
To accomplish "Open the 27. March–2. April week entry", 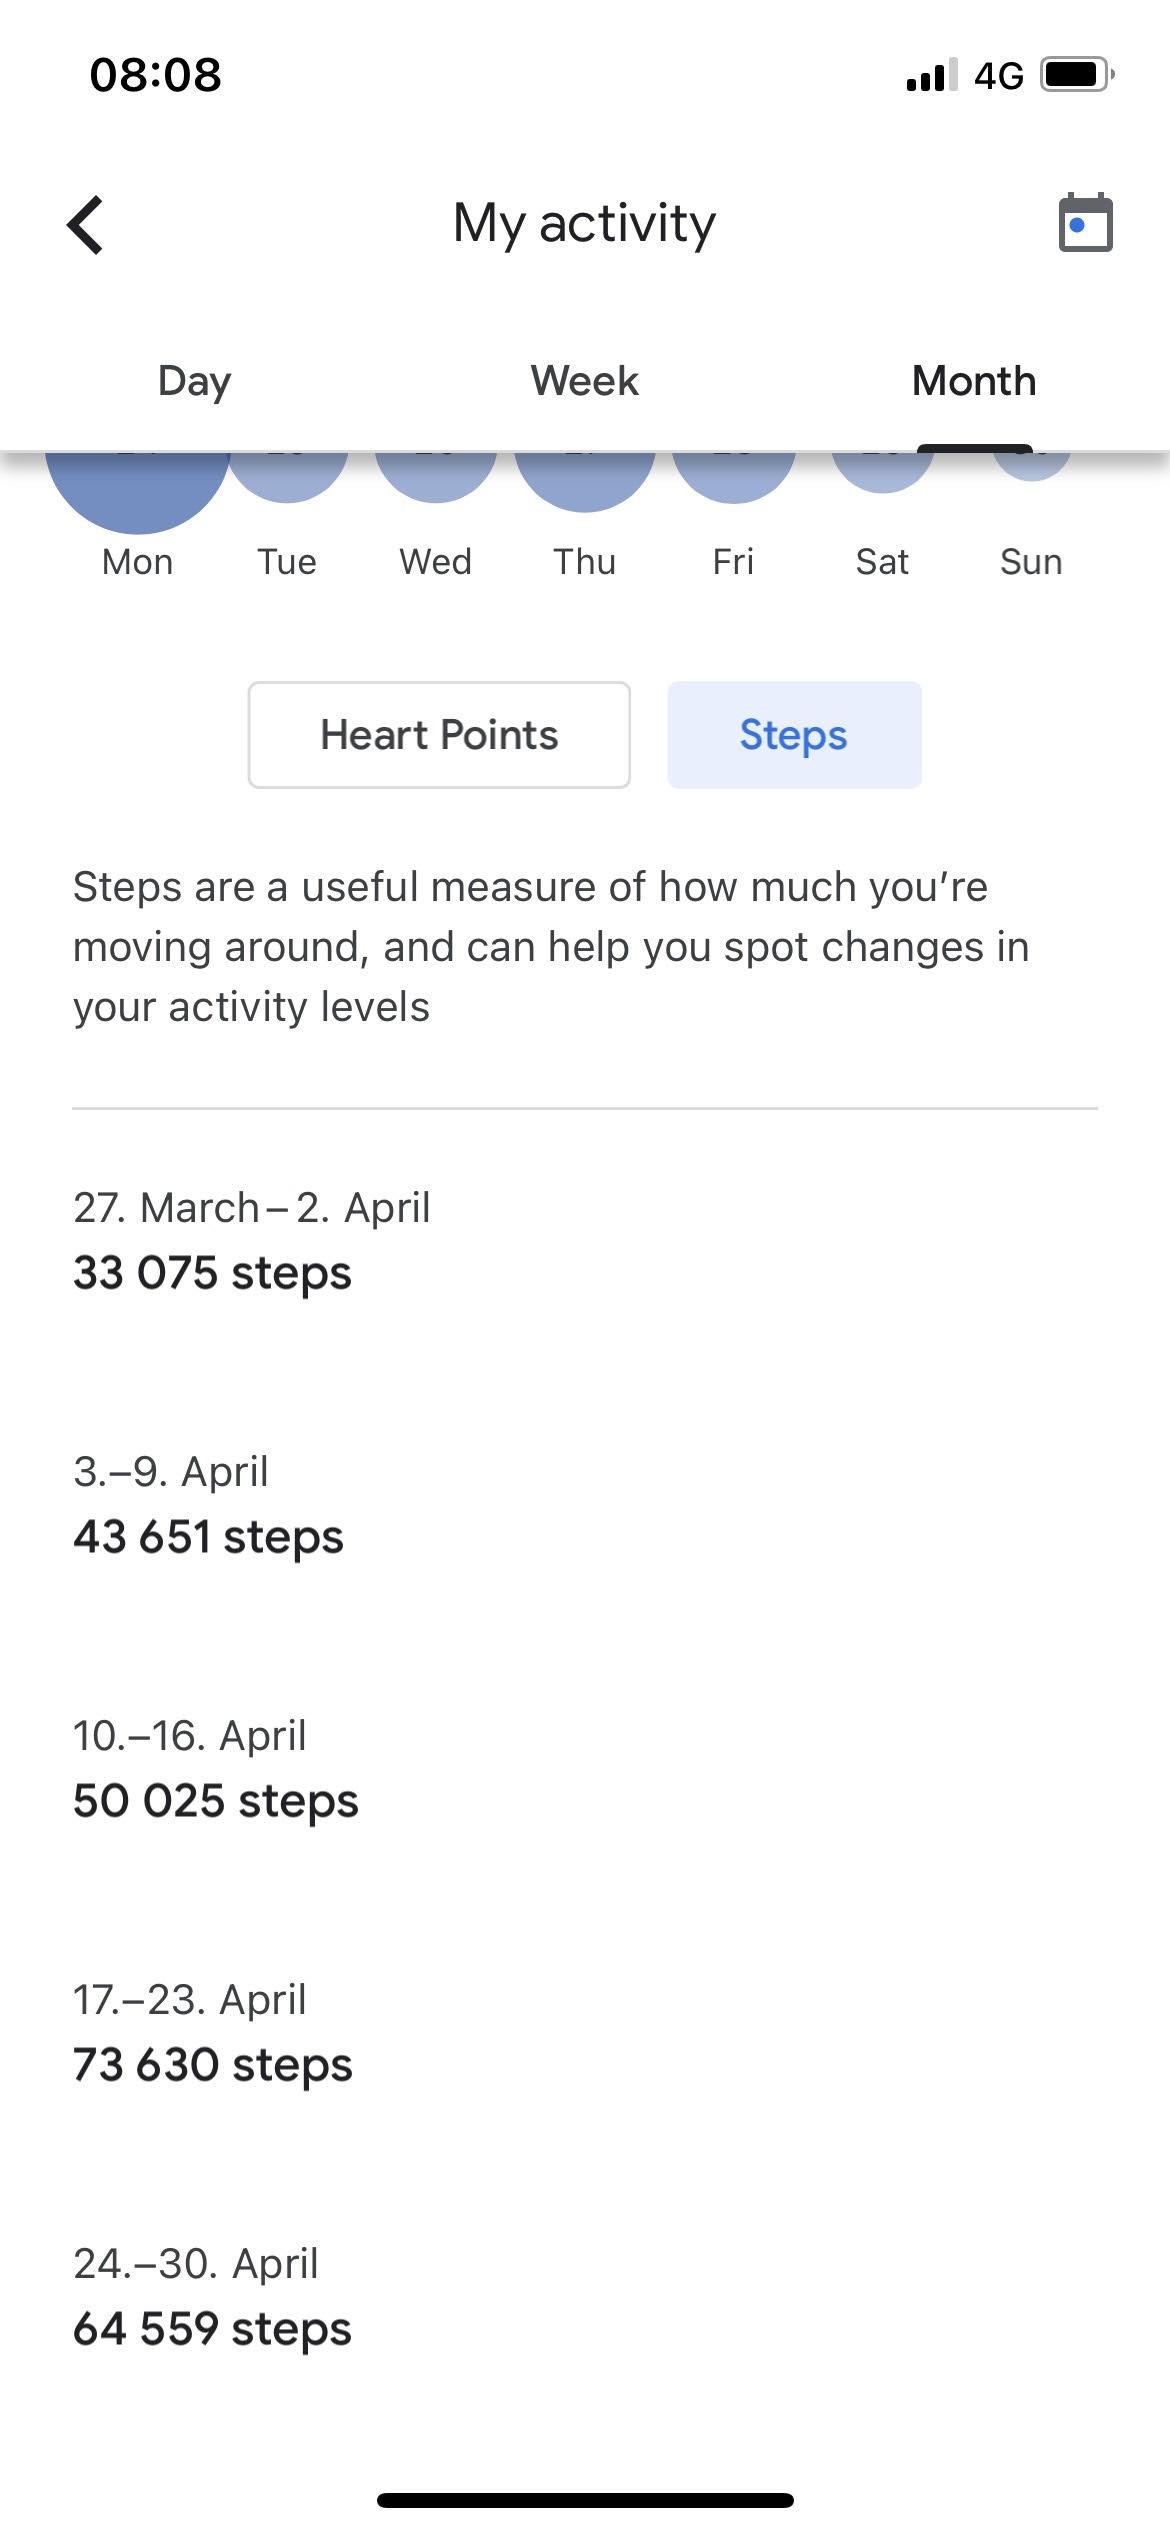I will point(252,1241).
